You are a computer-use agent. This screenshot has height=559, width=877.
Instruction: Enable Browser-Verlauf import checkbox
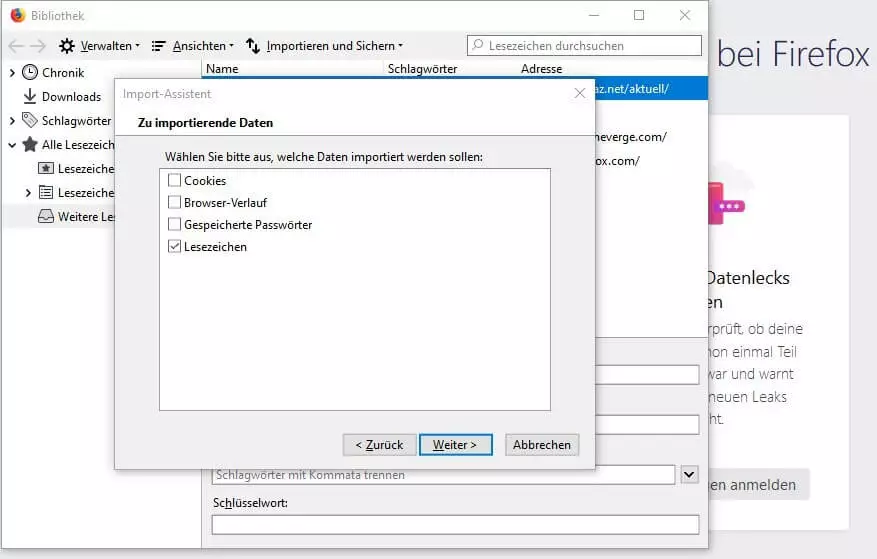pos(175,202)
